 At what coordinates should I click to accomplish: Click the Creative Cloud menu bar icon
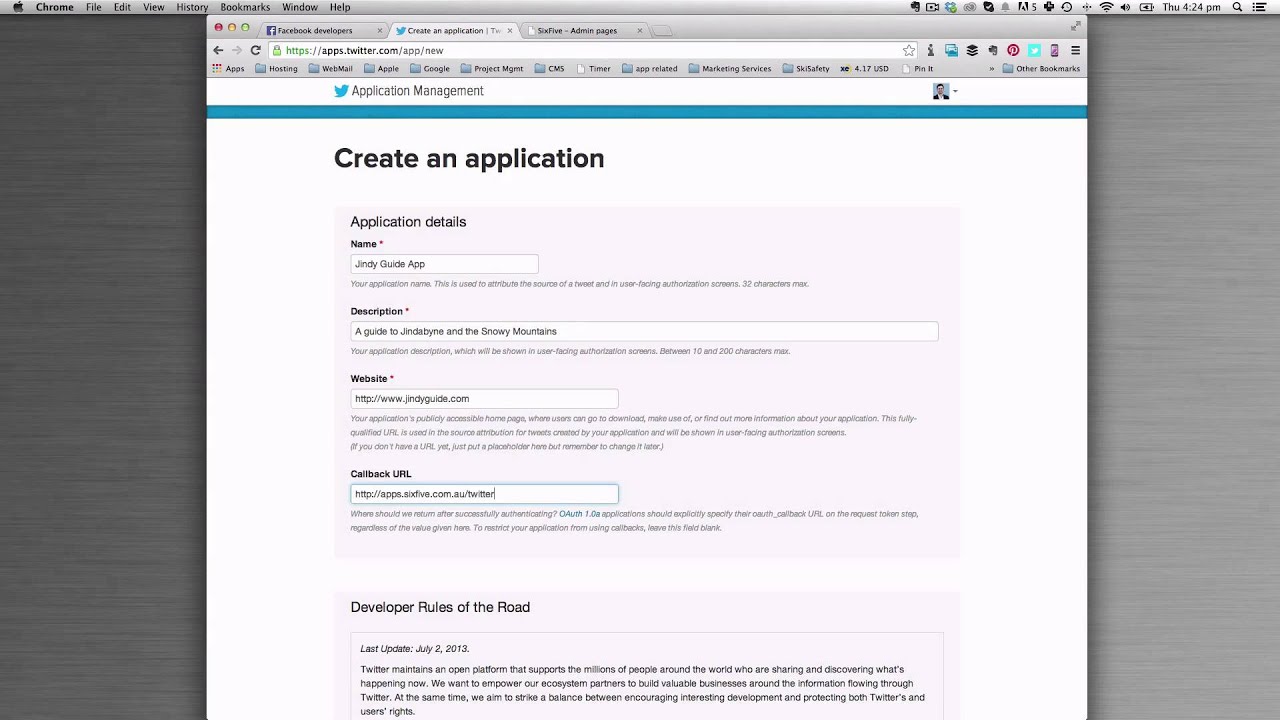coord(969,7)
